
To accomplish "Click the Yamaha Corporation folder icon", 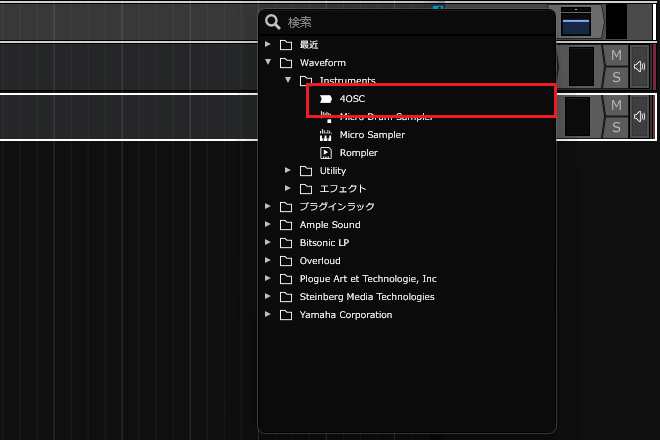I will 286,315.
